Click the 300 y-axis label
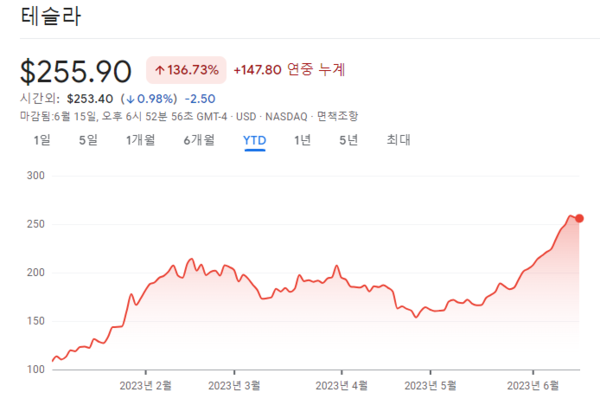The height and width of the screenshot is (405, 600). [36, 176]
